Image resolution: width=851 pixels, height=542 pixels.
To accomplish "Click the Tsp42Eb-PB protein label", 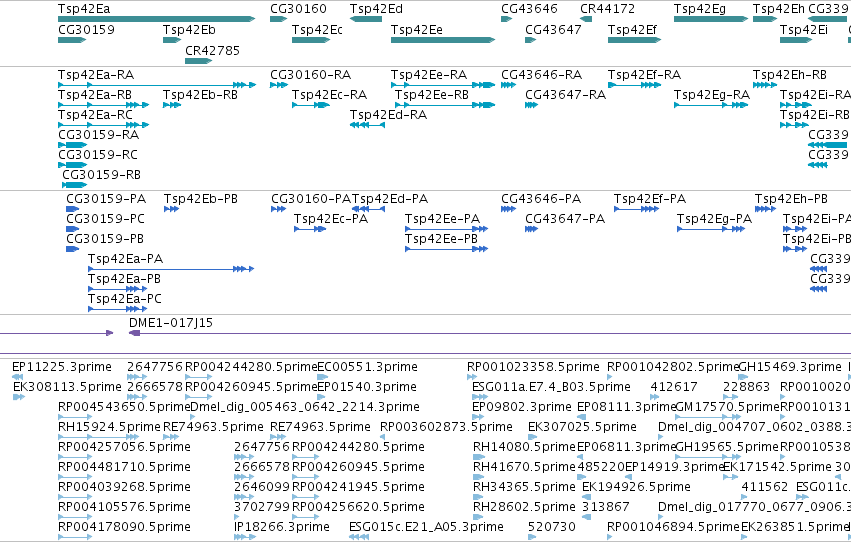I will coord(201,199).
